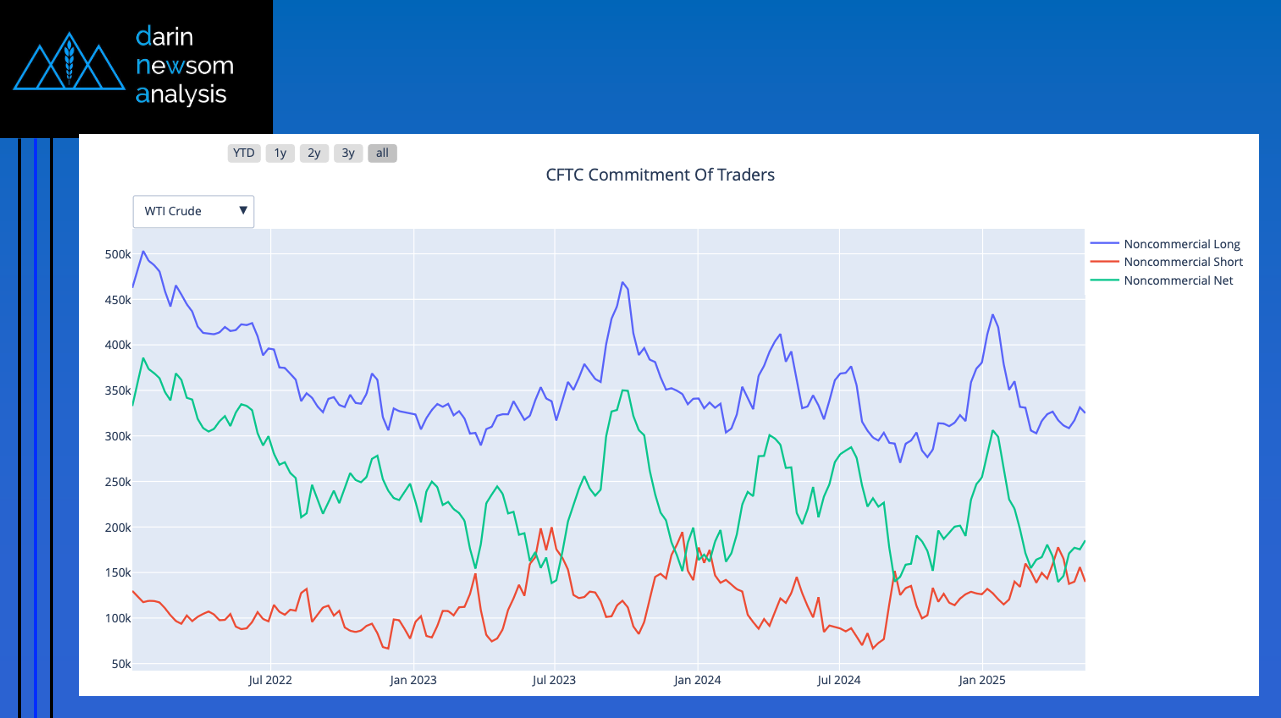This screenshot has width=1281, height=718.
Task: Click the green line swatch in legend
Action: pos(1104,281)
